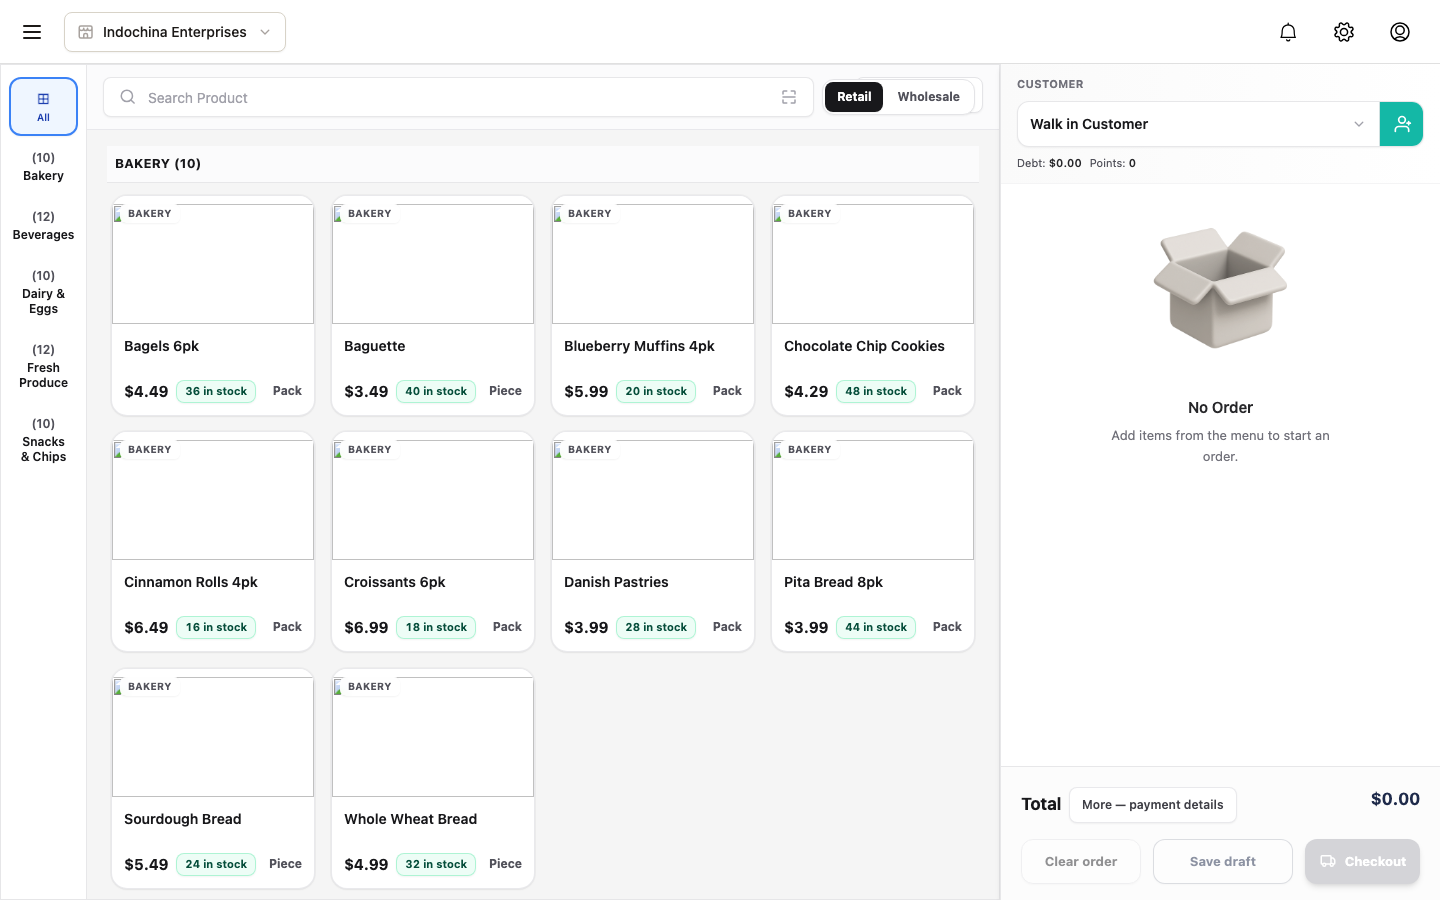The width and height of the screenshot is (1440, 900).
Task: Click the Clear order button
Action: pyautogui.click(x=1081, y=862)
